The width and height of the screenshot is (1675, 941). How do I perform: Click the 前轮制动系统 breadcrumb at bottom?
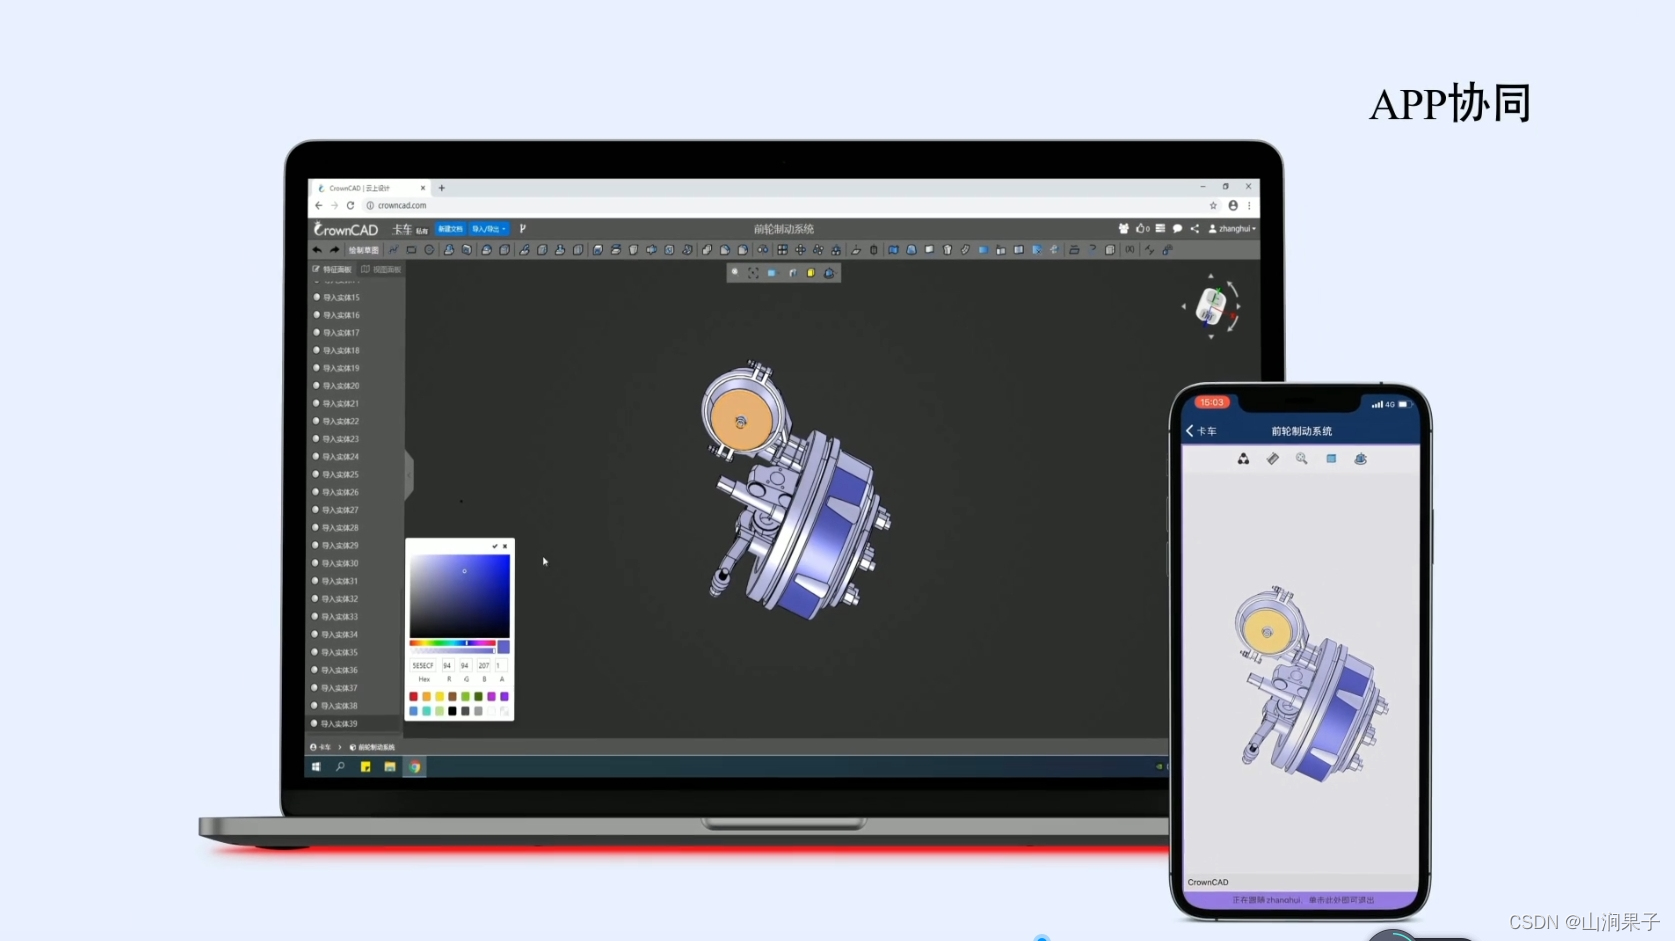372,747
